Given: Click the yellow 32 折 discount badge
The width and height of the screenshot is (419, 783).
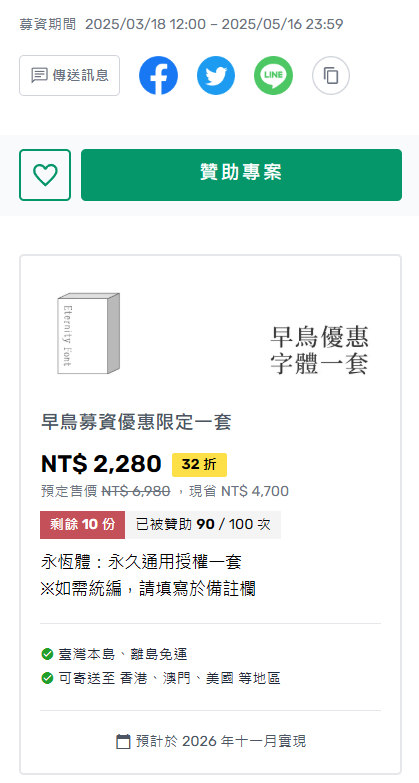Looking at the screenshot, I should (199, 465).
